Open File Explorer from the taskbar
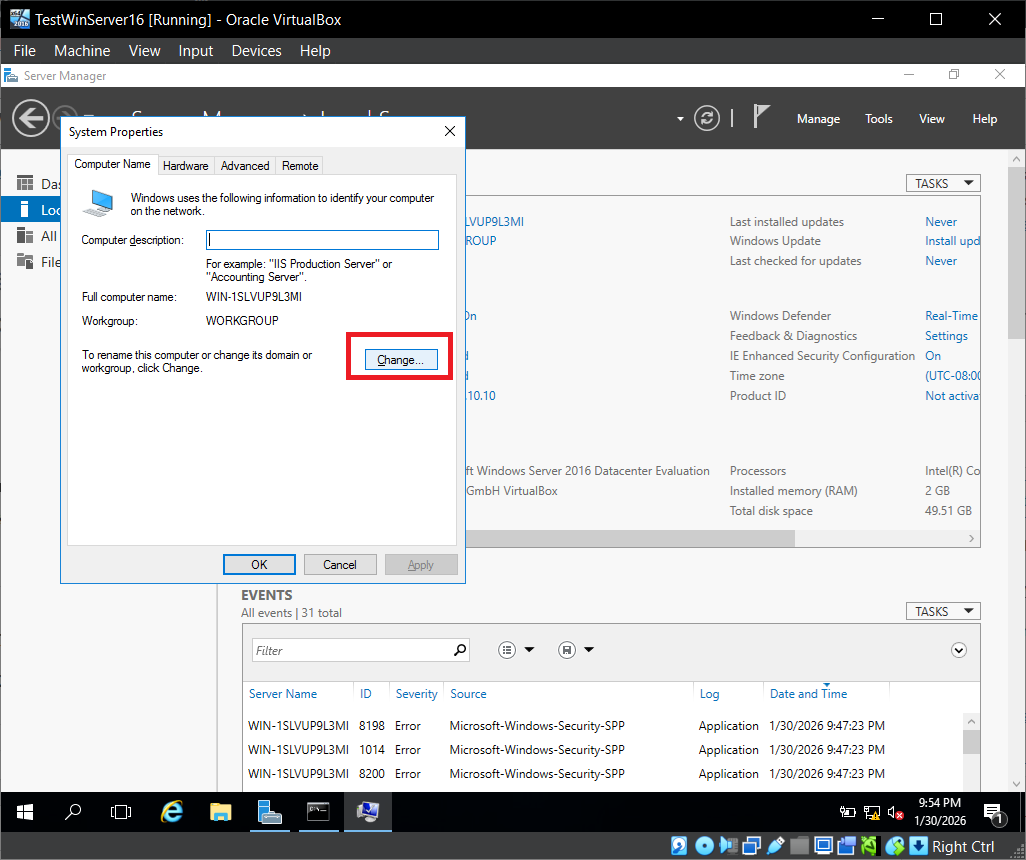 click(x=220, y=812)
